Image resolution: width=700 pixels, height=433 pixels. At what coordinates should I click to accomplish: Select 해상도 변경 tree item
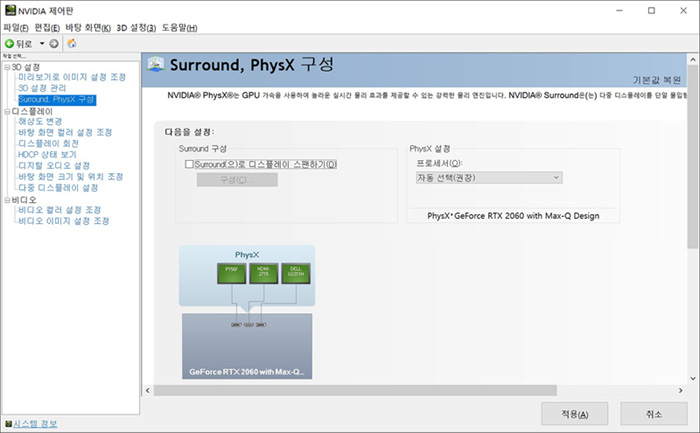(40, 121)
